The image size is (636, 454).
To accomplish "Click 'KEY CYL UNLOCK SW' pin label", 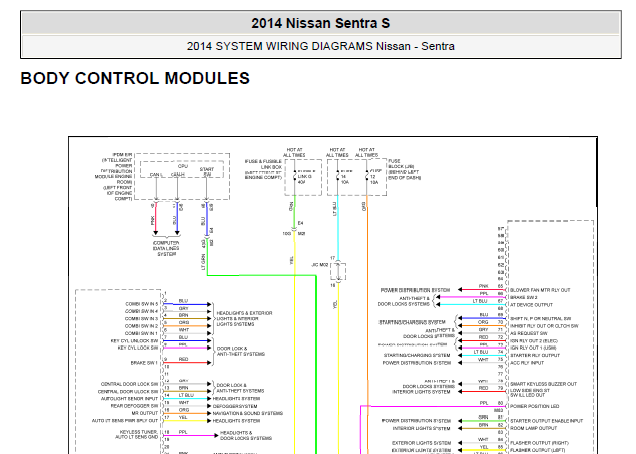I will tap(134, 341).
